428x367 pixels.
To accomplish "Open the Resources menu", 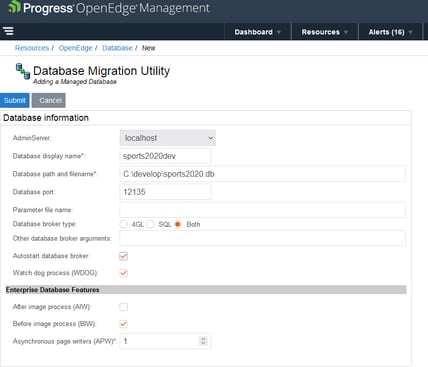I will [325, 32].
